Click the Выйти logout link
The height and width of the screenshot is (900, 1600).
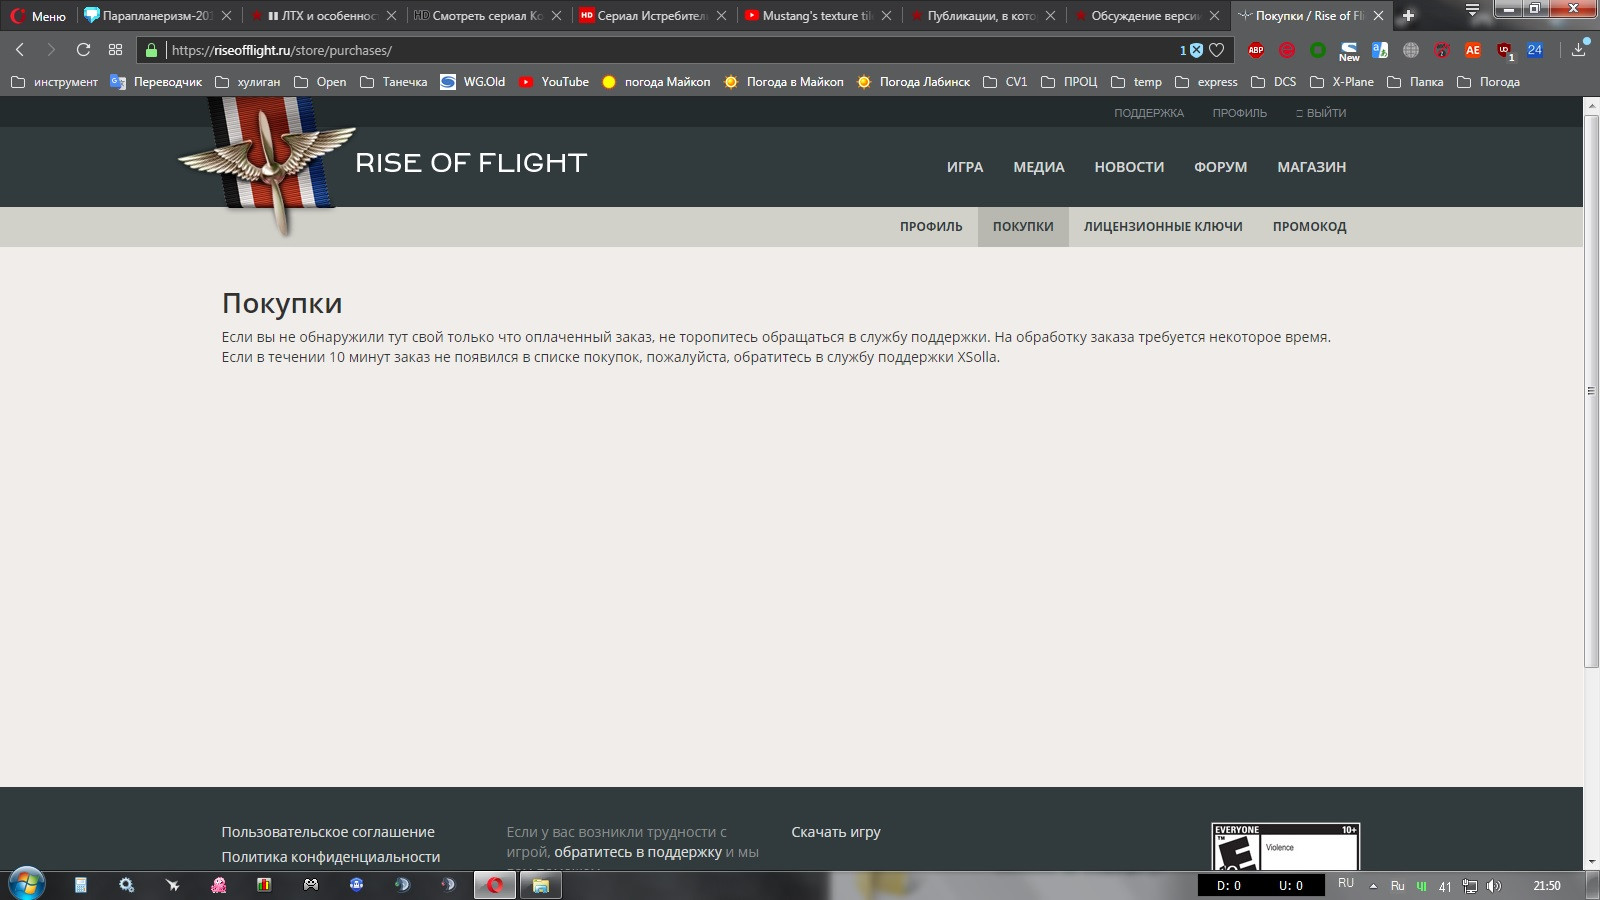1320,113
